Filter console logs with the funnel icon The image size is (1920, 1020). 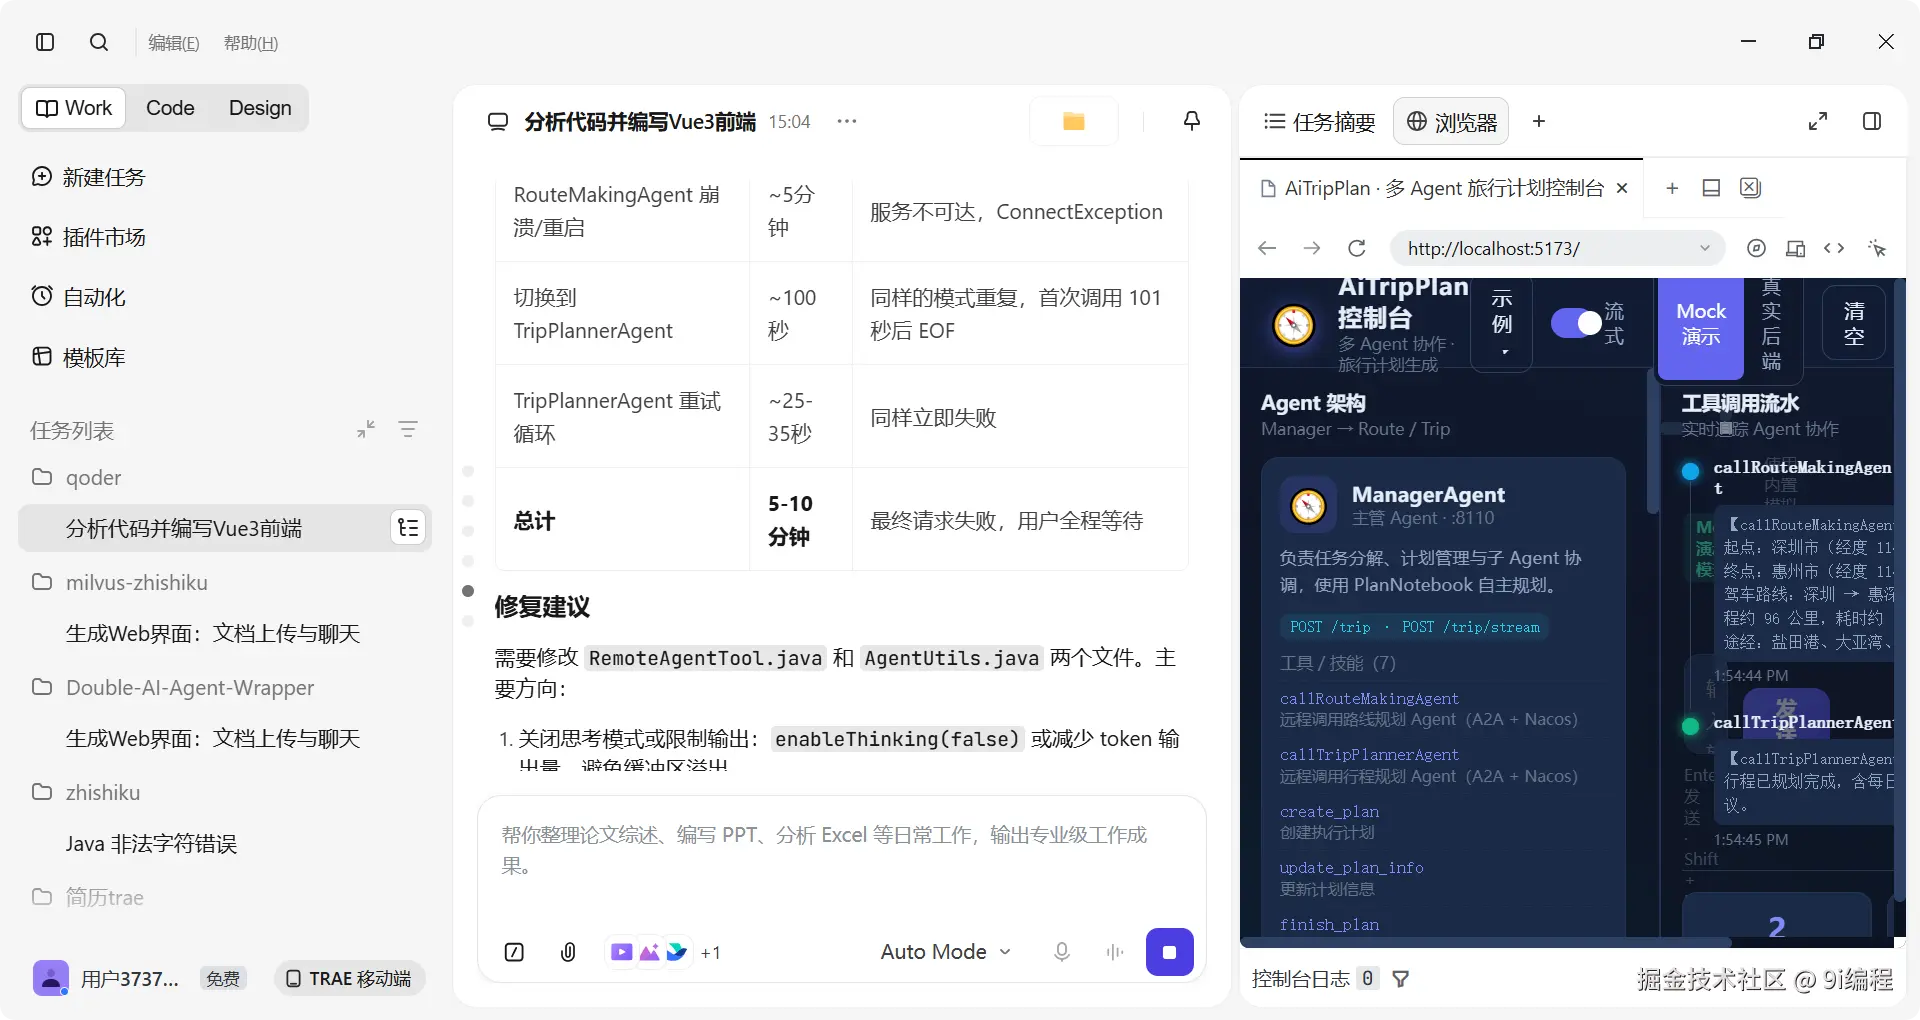click(1401, 979)
